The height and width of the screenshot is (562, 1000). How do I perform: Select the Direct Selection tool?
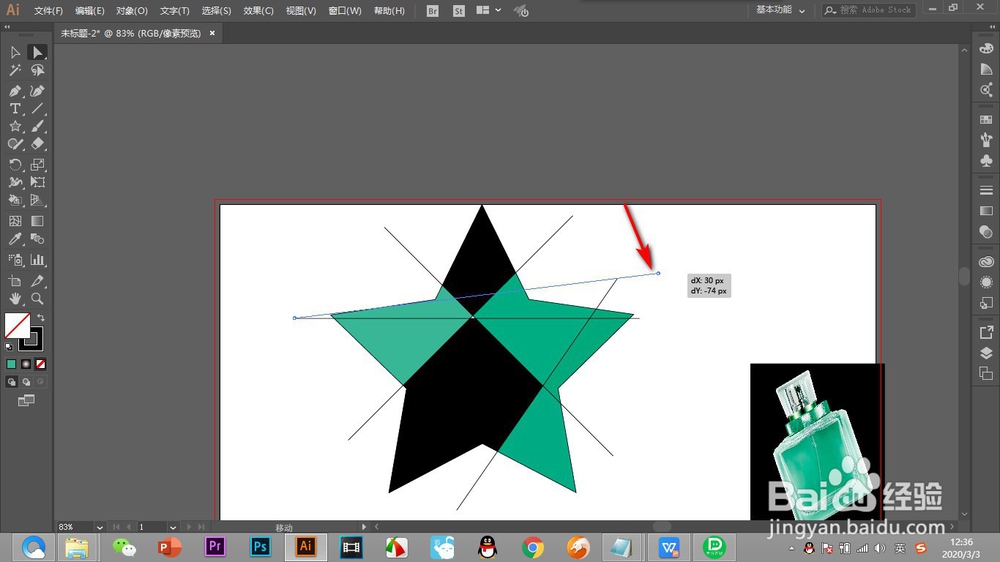(38, 52)
